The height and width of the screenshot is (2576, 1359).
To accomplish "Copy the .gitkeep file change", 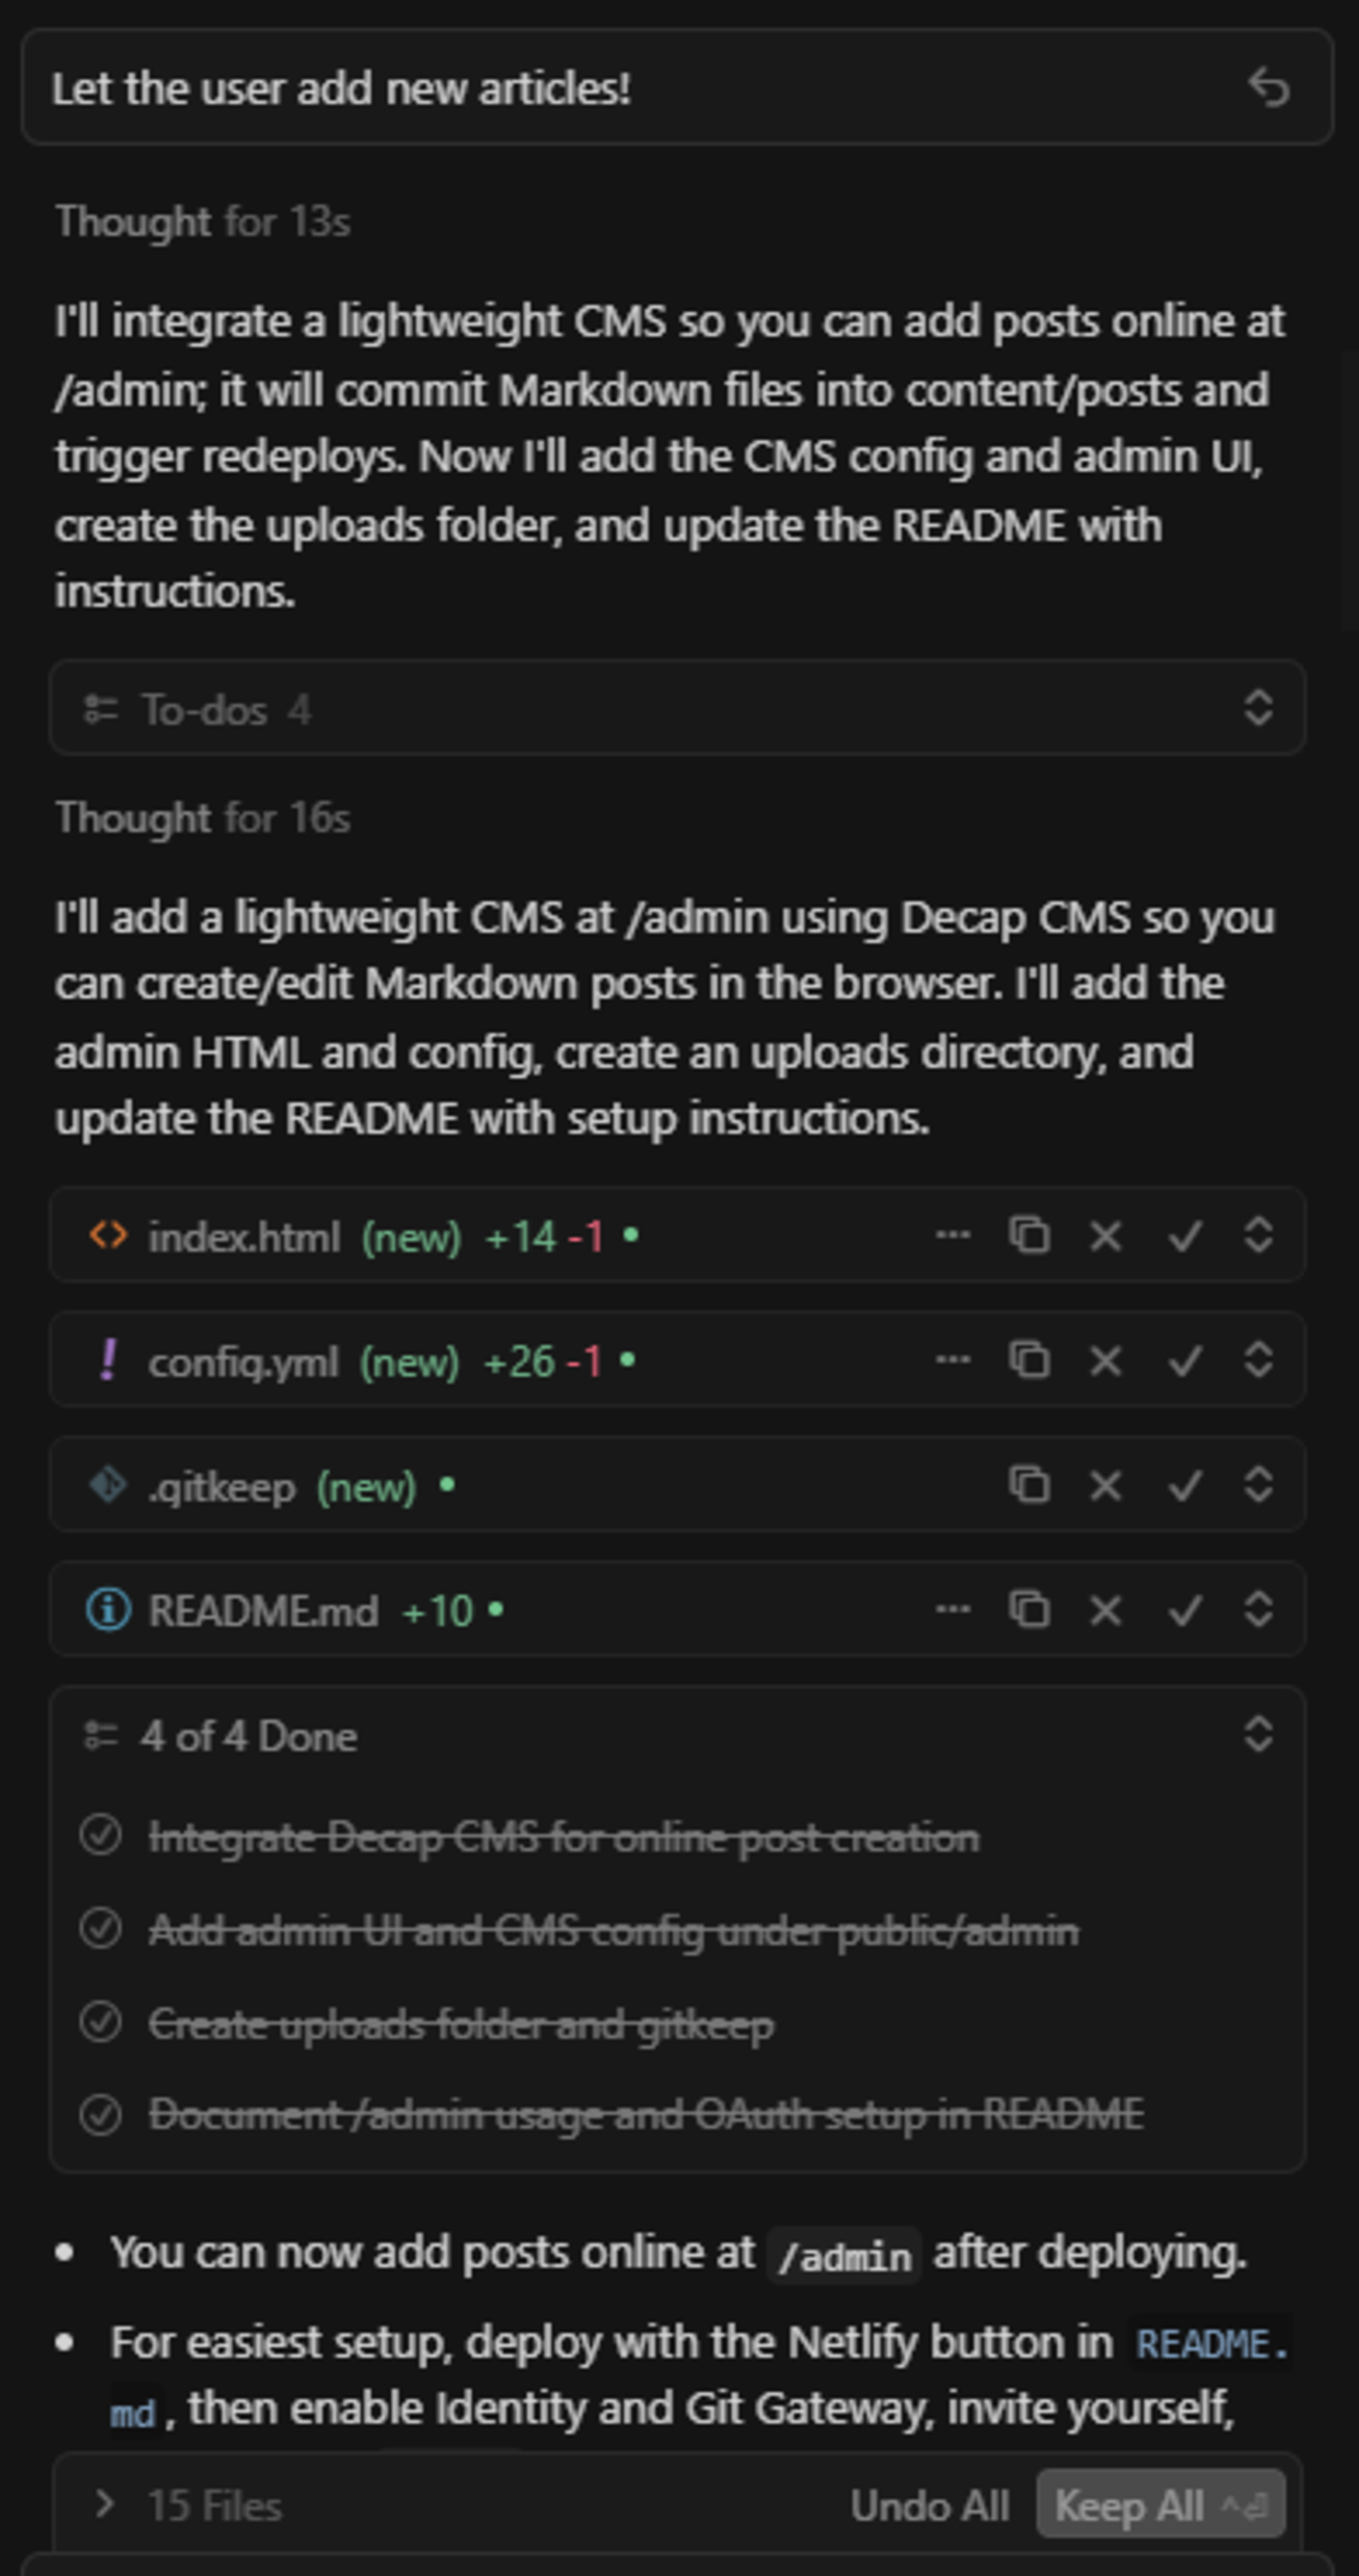I will 1029,1486.
